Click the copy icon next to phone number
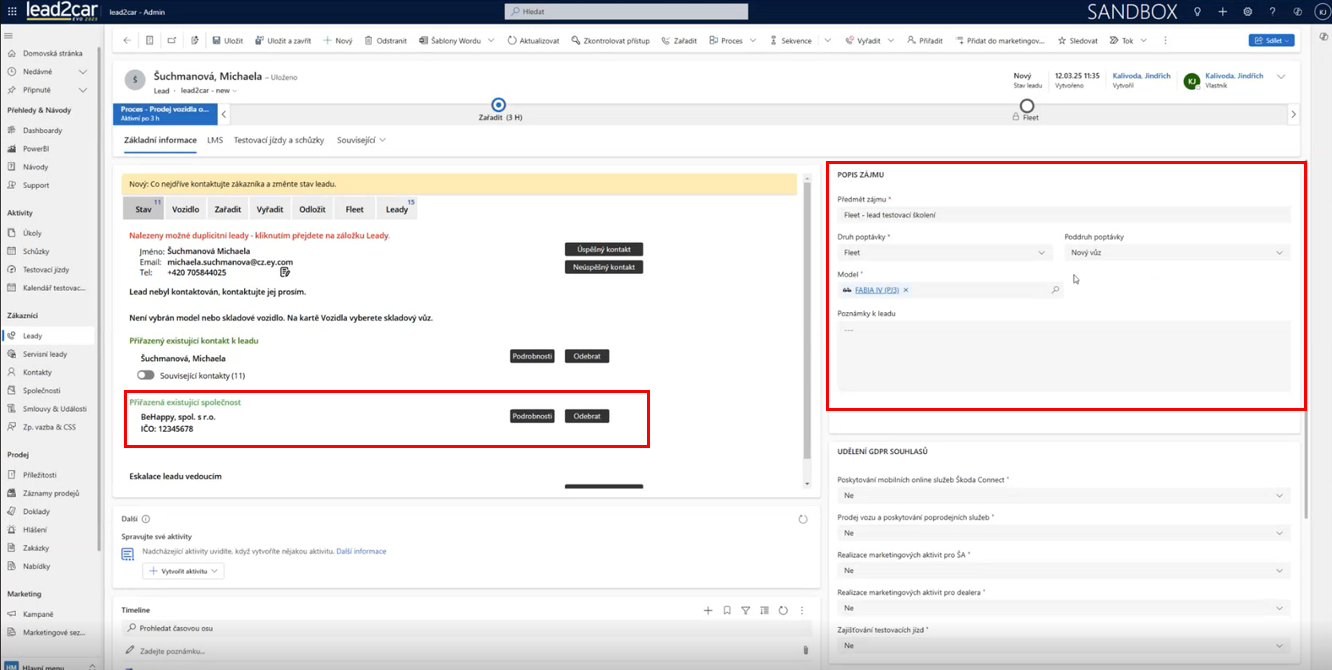This screenshot has height=670, width=1332. [x=285, y=272]
